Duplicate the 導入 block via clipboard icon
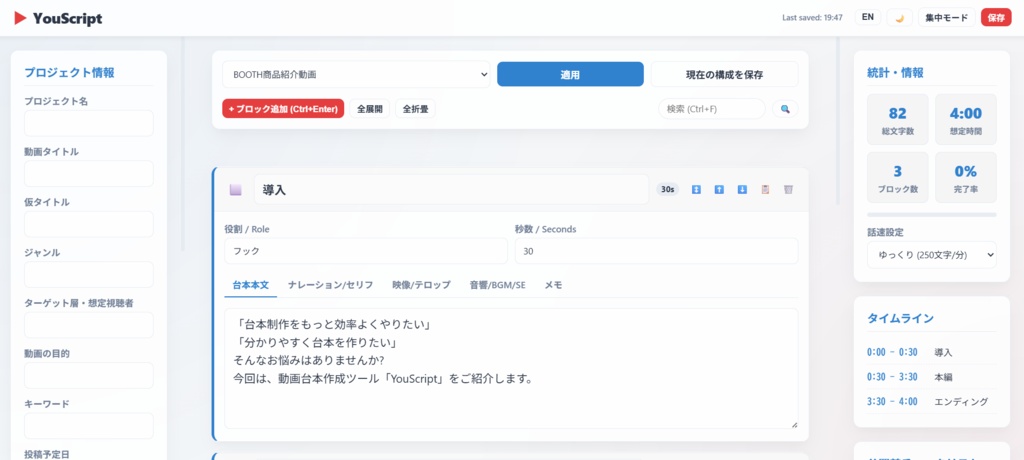 pyautogui.click(x=765, y=189)
